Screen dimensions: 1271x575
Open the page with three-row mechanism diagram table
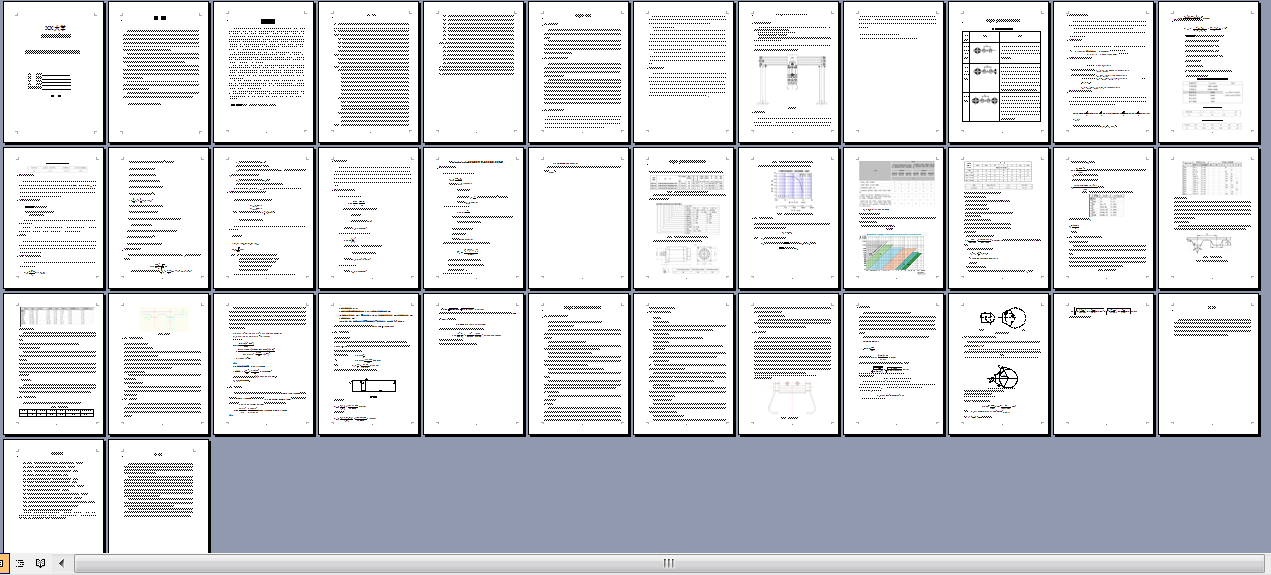[x=998, y=72]
